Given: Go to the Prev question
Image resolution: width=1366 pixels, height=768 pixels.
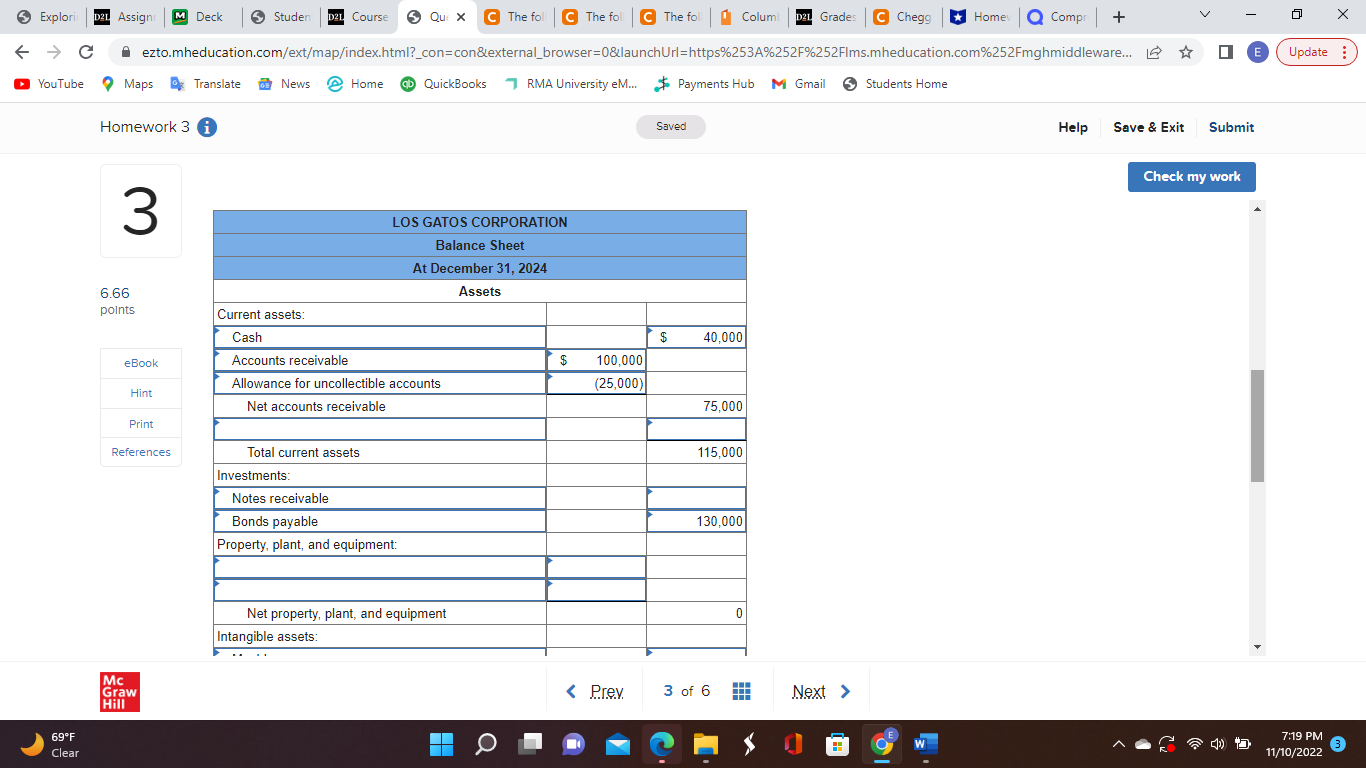Looking at the screenshot, I should point(595,691).
